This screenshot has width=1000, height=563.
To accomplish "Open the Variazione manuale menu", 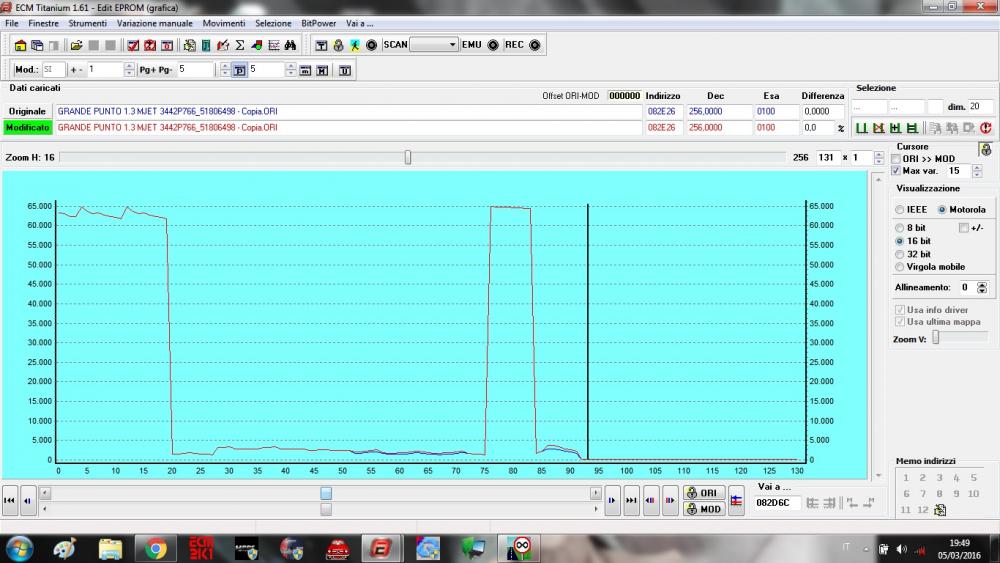I will click(154, 24).
